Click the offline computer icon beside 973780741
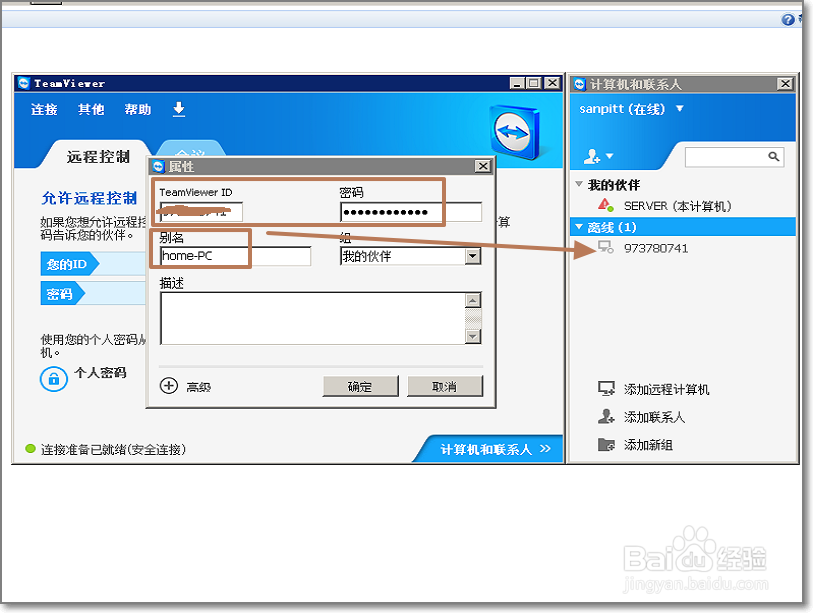The width and height of the screenshot is (813, 613). coord(604,246)
